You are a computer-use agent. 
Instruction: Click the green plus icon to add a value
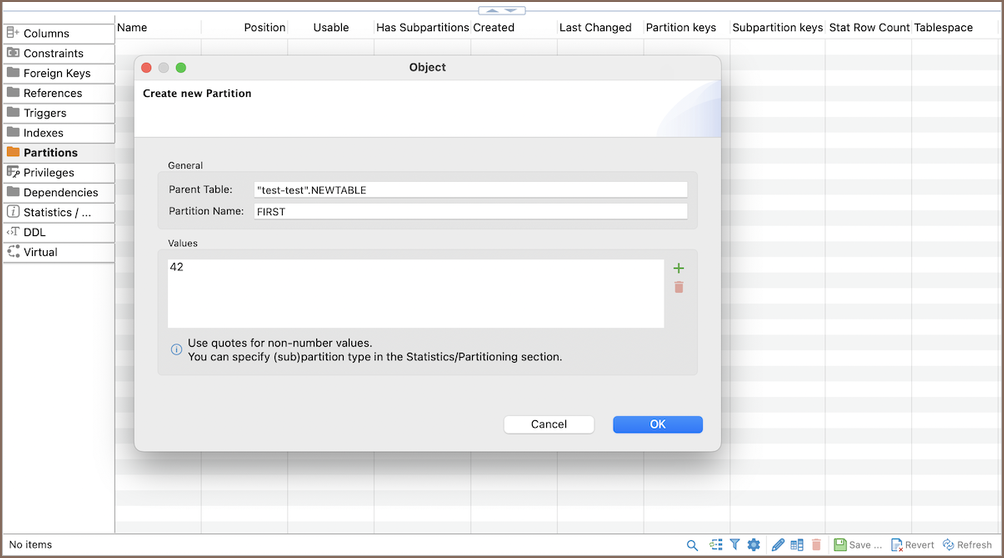pos(679,268)
